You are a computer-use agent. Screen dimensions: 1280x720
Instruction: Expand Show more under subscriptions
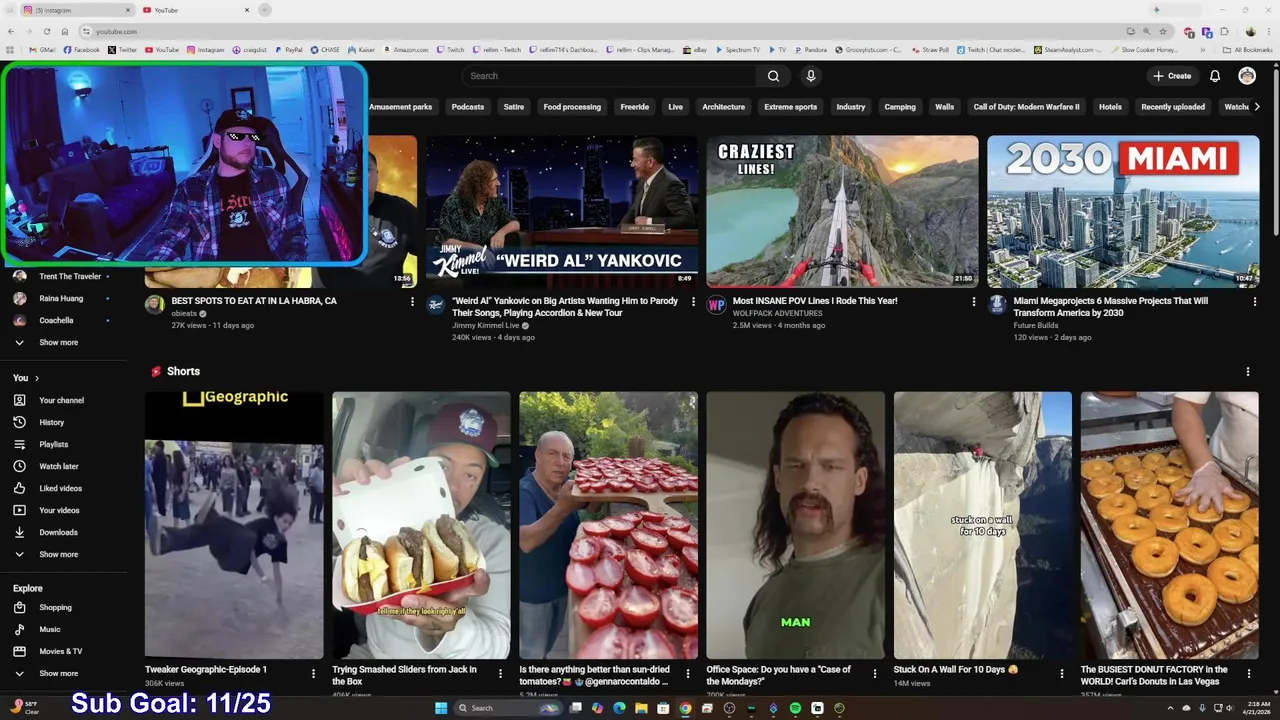(x=58, y=342)
